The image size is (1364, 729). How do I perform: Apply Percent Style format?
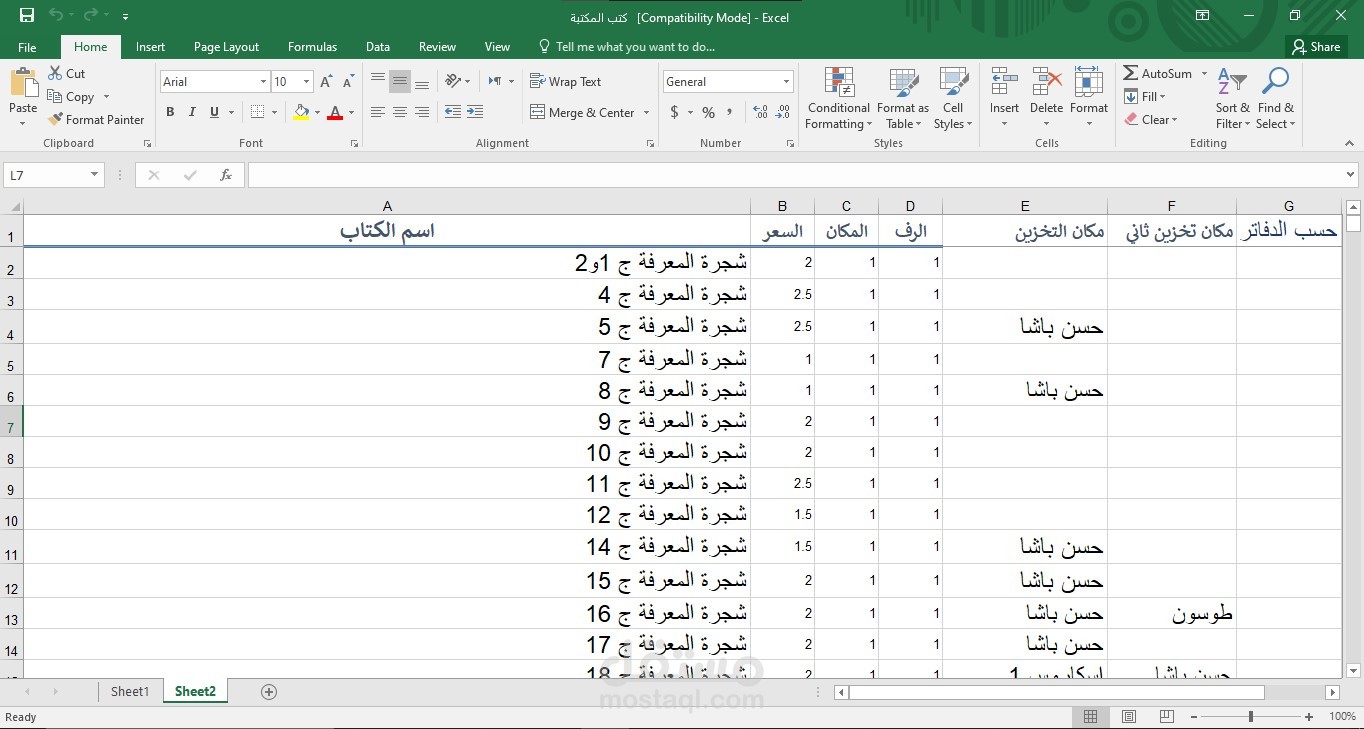(708, 112)
